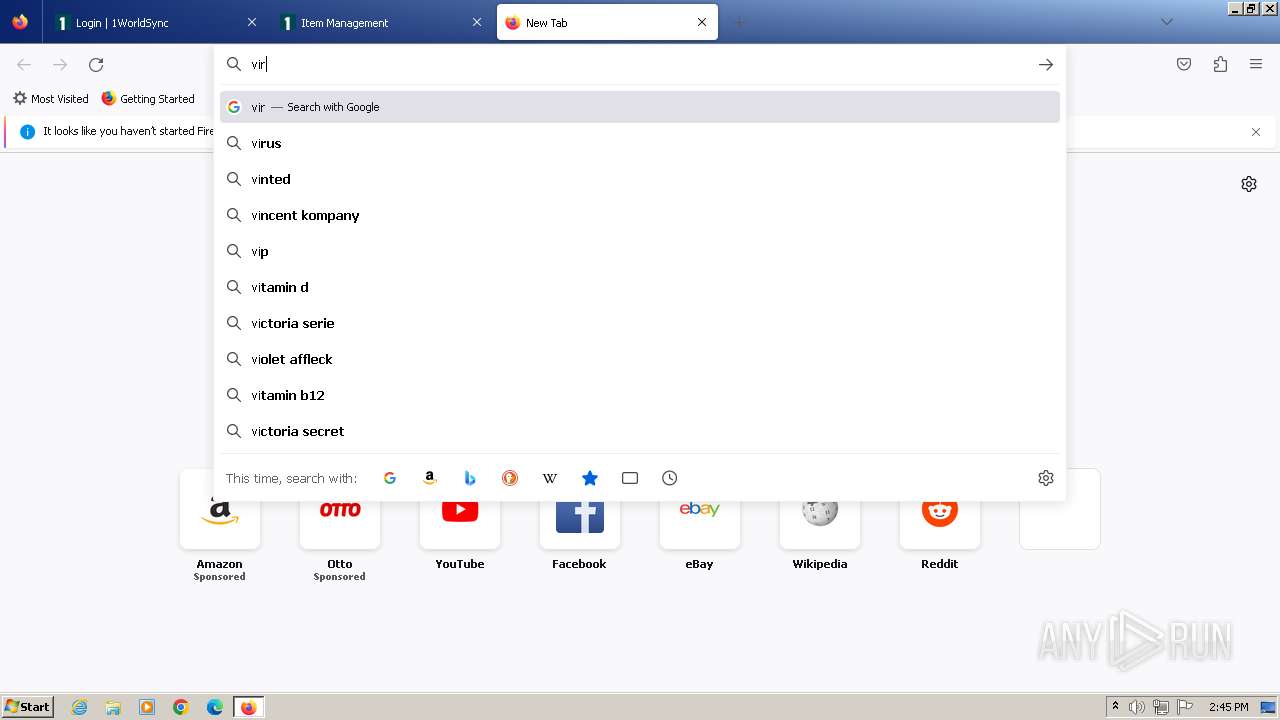
Task: Choose the 'vinted' suggestion
Action: click(x=640, y=179)
